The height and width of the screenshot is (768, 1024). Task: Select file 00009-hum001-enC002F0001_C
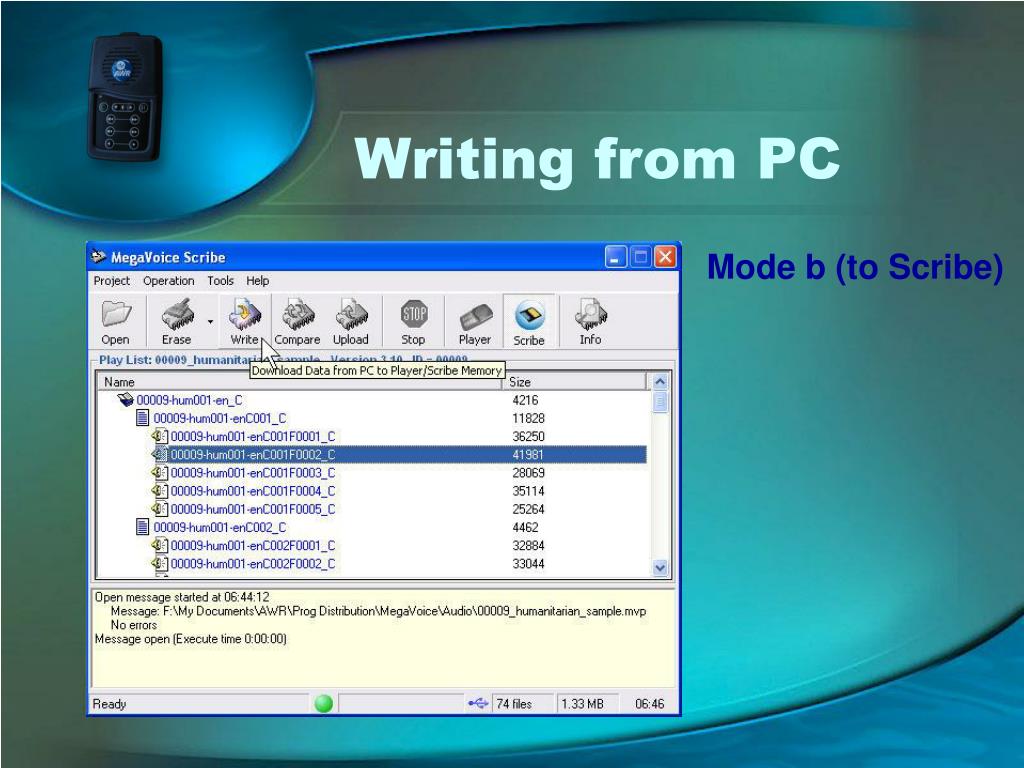click(x=253, y=546)
